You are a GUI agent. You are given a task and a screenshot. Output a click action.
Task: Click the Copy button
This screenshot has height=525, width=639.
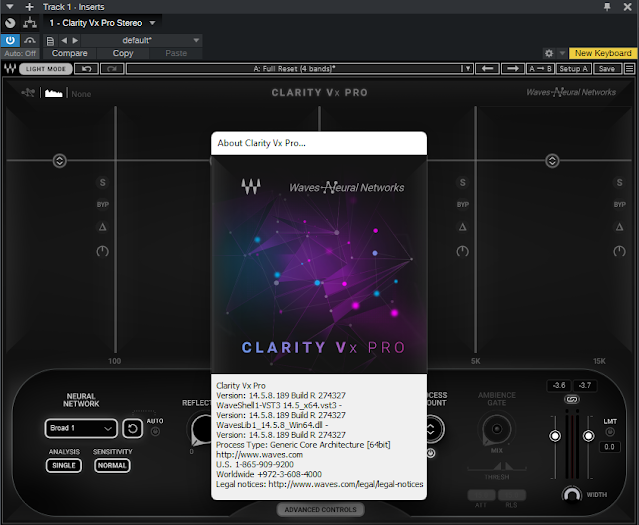(123, 53)
